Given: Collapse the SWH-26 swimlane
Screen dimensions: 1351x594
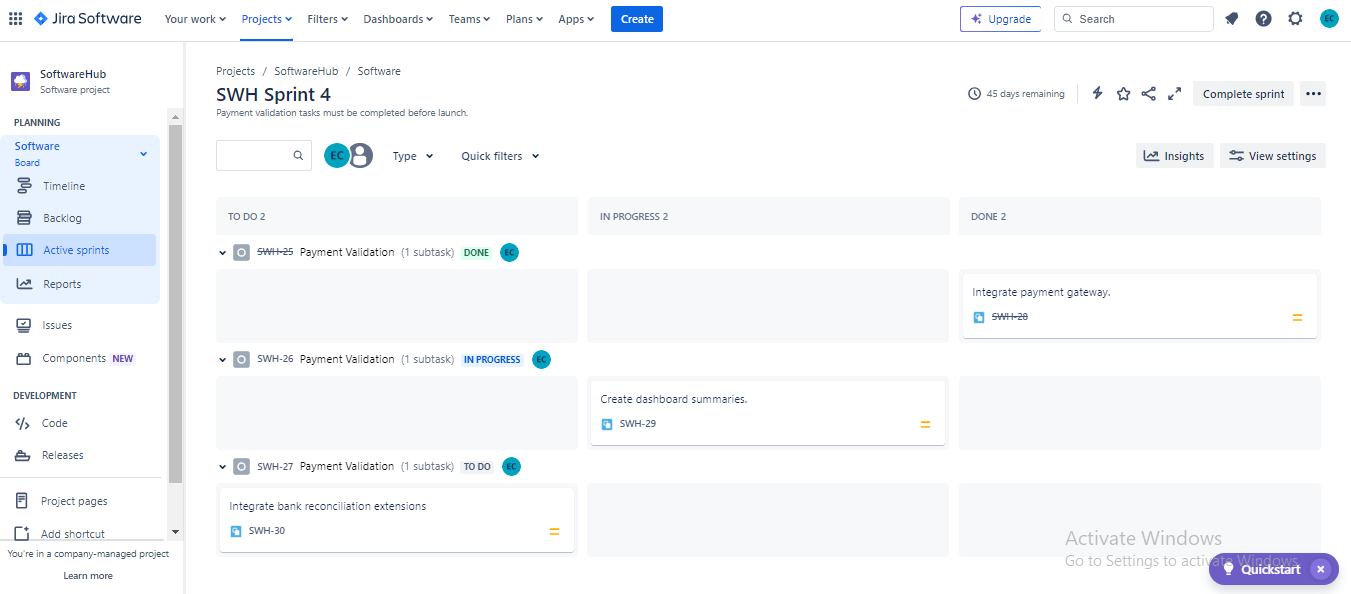Looking at the screenshot, I should 222,360.
